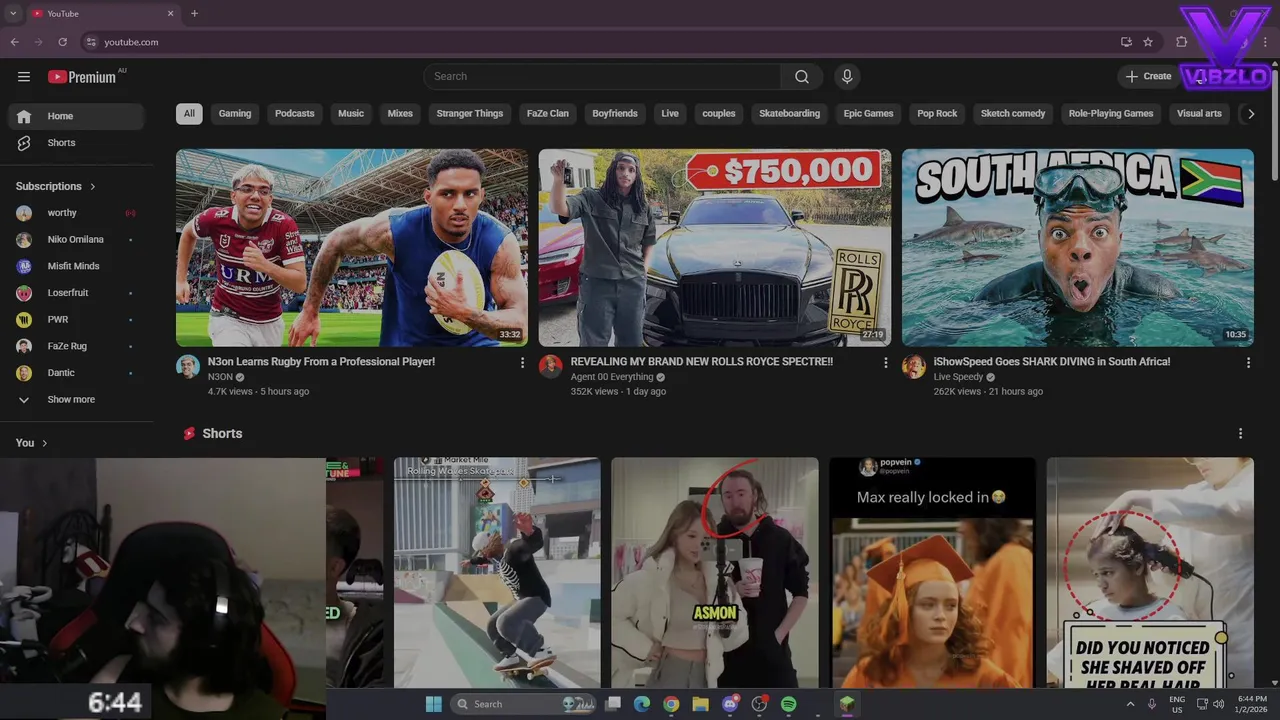1280x720 pixels.
Task: Open the Create button
Action: click(1148, 76)
